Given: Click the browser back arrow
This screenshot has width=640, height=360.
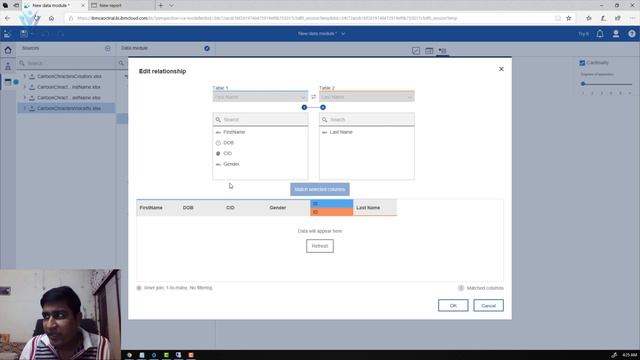Looking at the screenshot, I should pos(8,18).
